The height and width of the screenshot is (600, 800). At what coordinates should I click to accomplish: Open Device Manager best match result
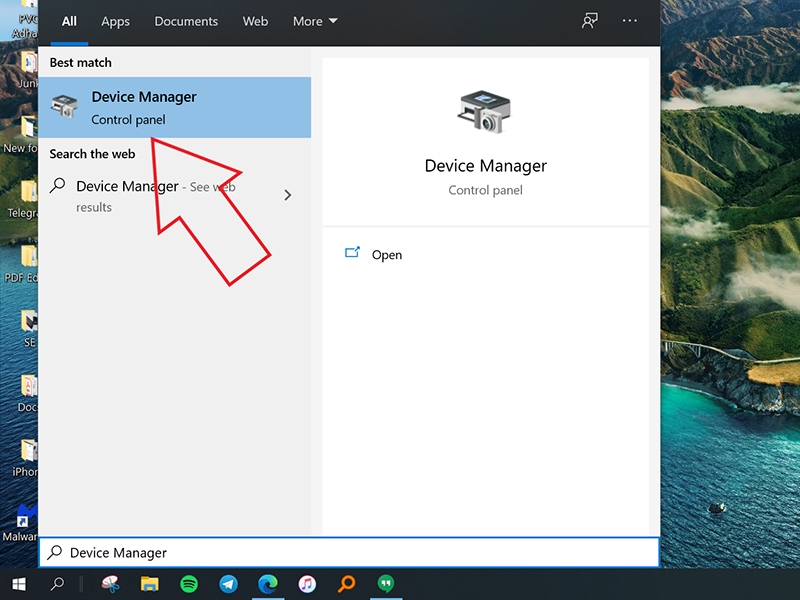coord(174,108)
